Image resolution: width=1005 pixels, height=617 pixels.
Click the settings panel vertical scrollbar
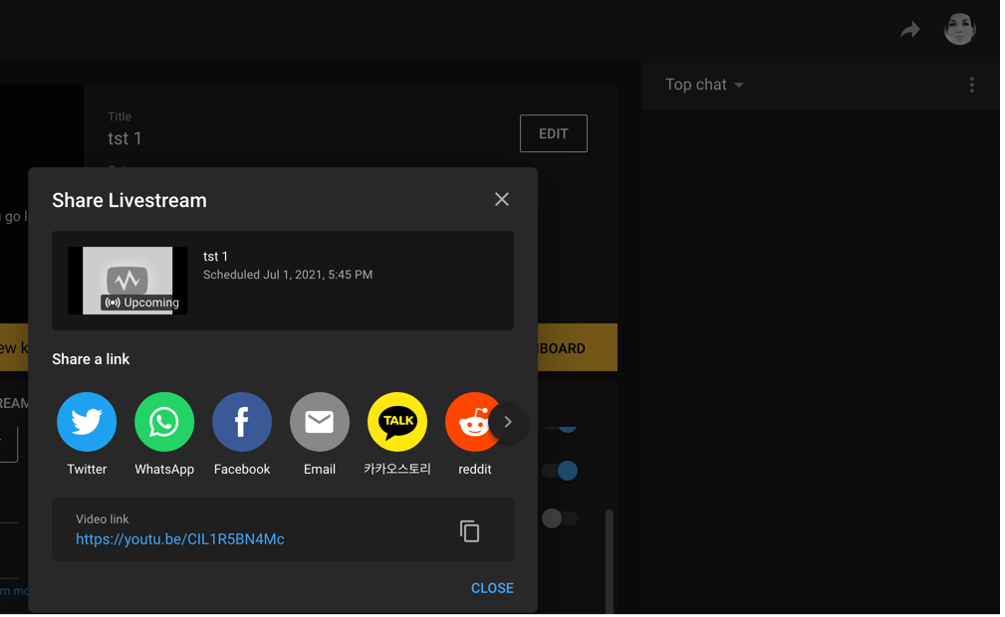point(609,560)
